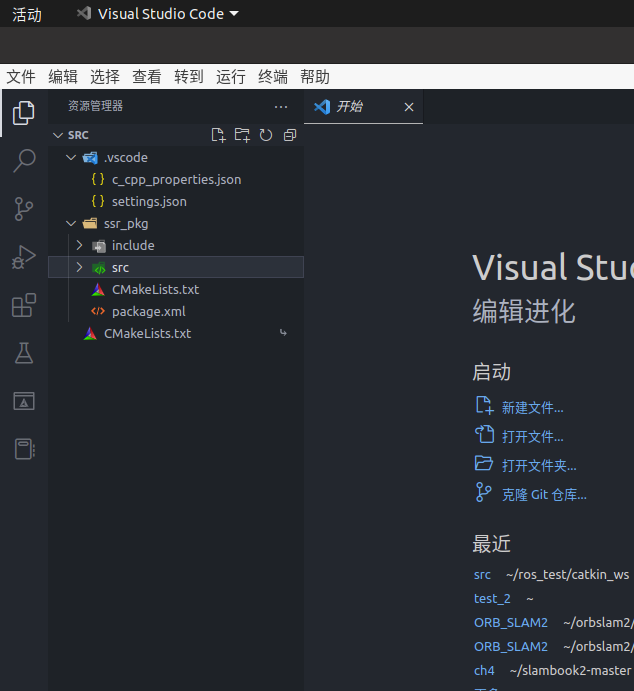Click the 打开文件夹... link

(x=539, y=465)
